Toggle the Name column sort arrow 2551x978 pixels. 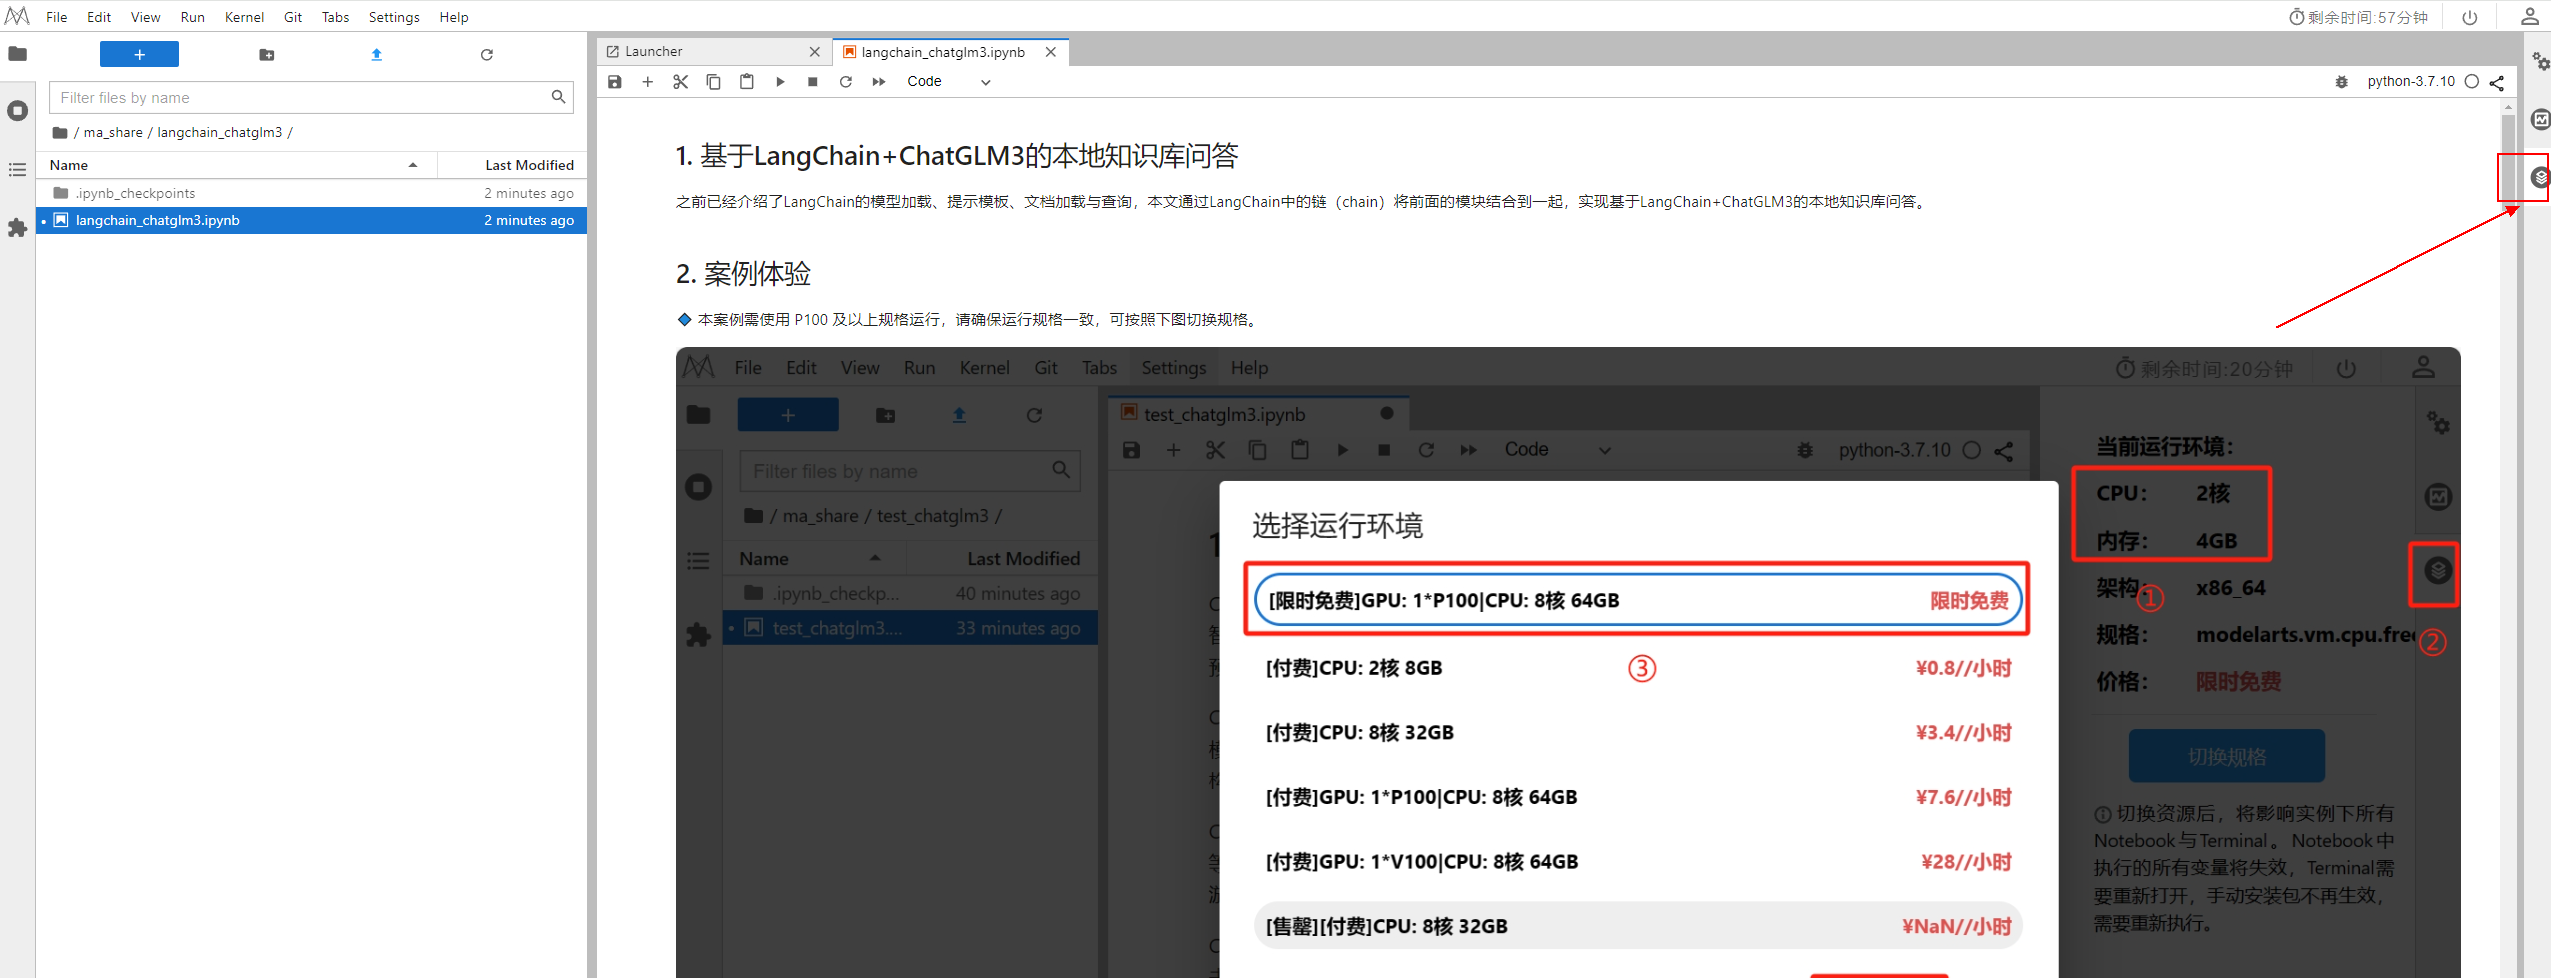pyautogui.click(x=413, y=165)
